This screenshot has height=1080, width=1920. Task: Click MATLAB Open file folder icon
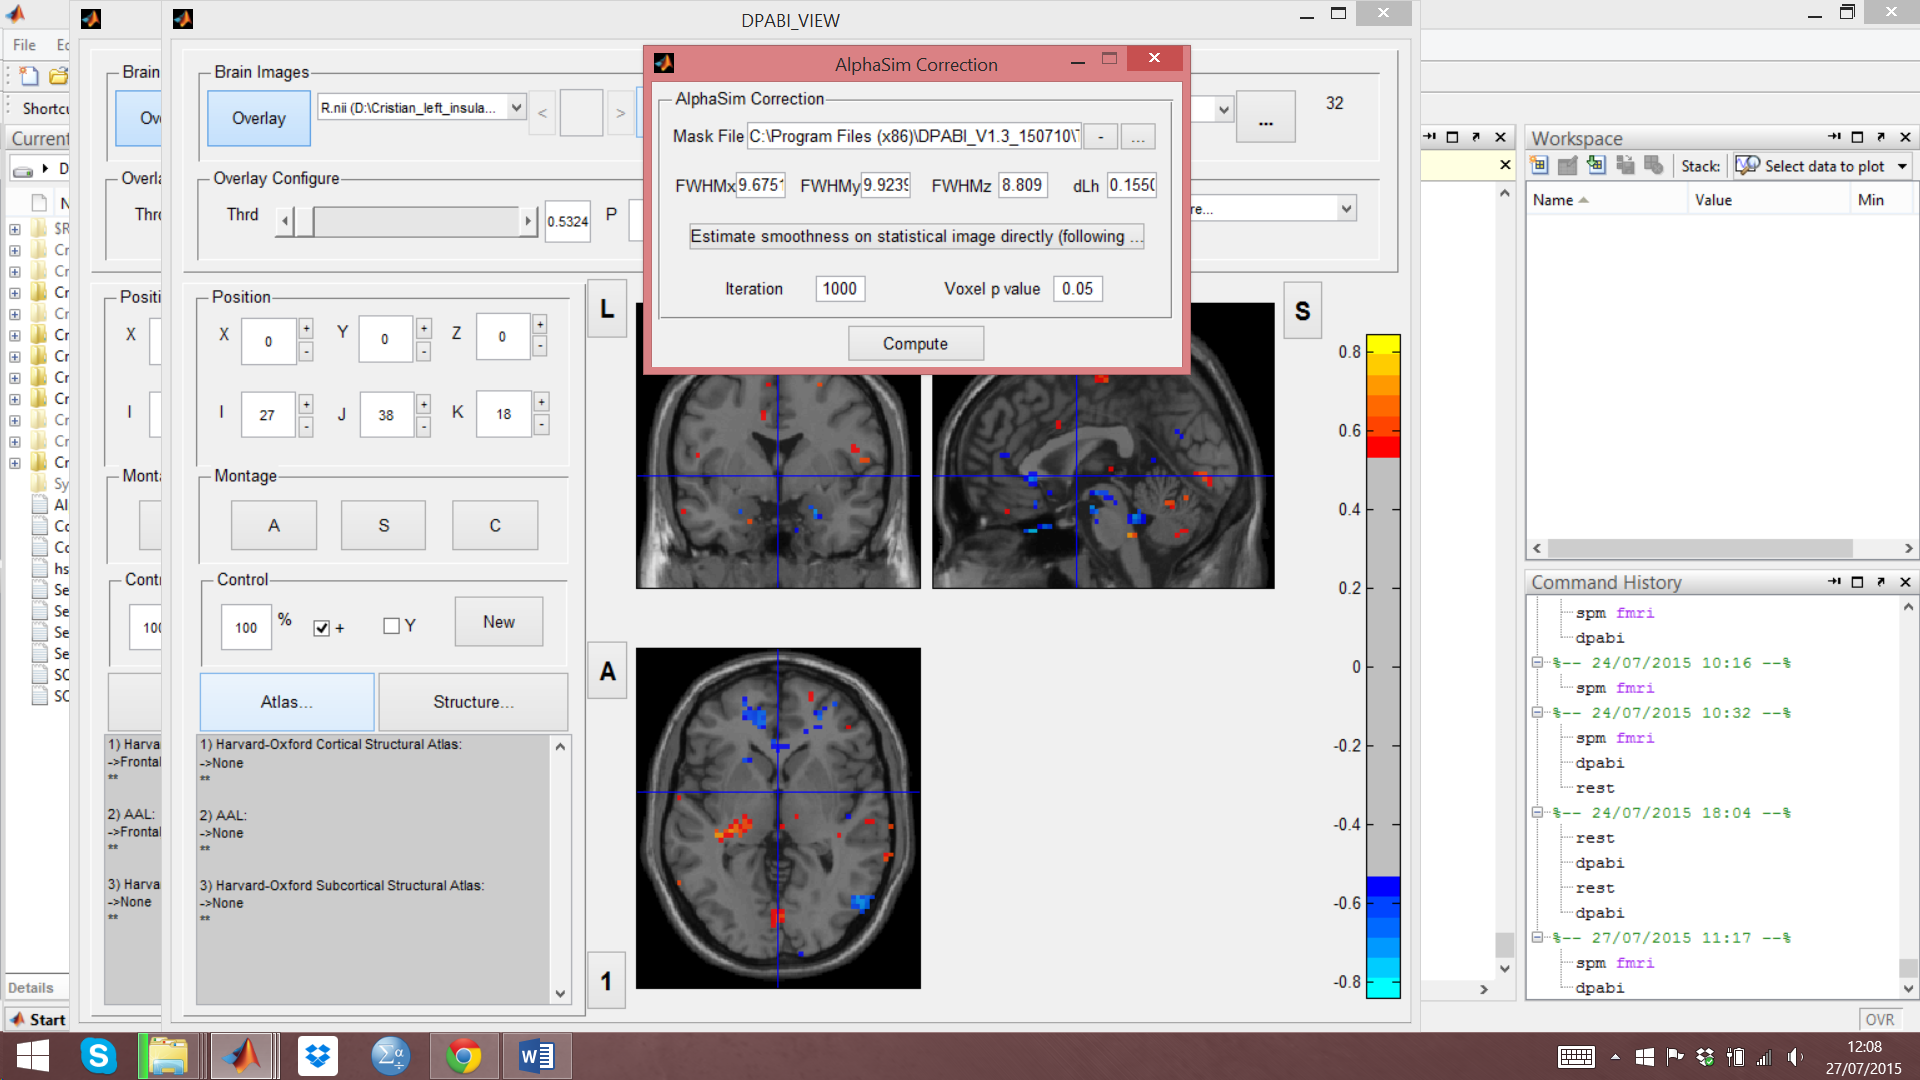(59, 76)
